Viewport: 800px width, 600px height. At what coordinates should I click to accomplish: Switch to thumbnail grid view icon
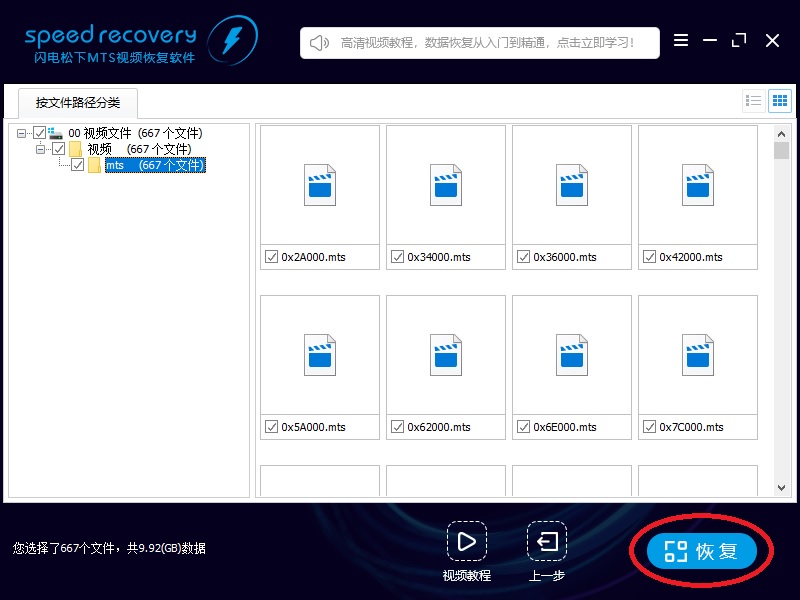780,101
